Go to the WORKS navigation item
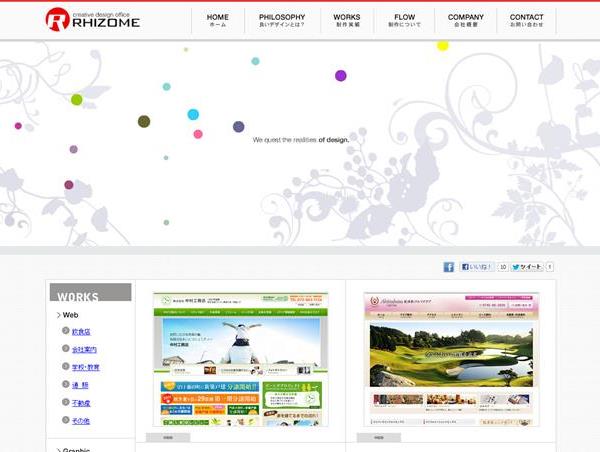 coord(347,20)
